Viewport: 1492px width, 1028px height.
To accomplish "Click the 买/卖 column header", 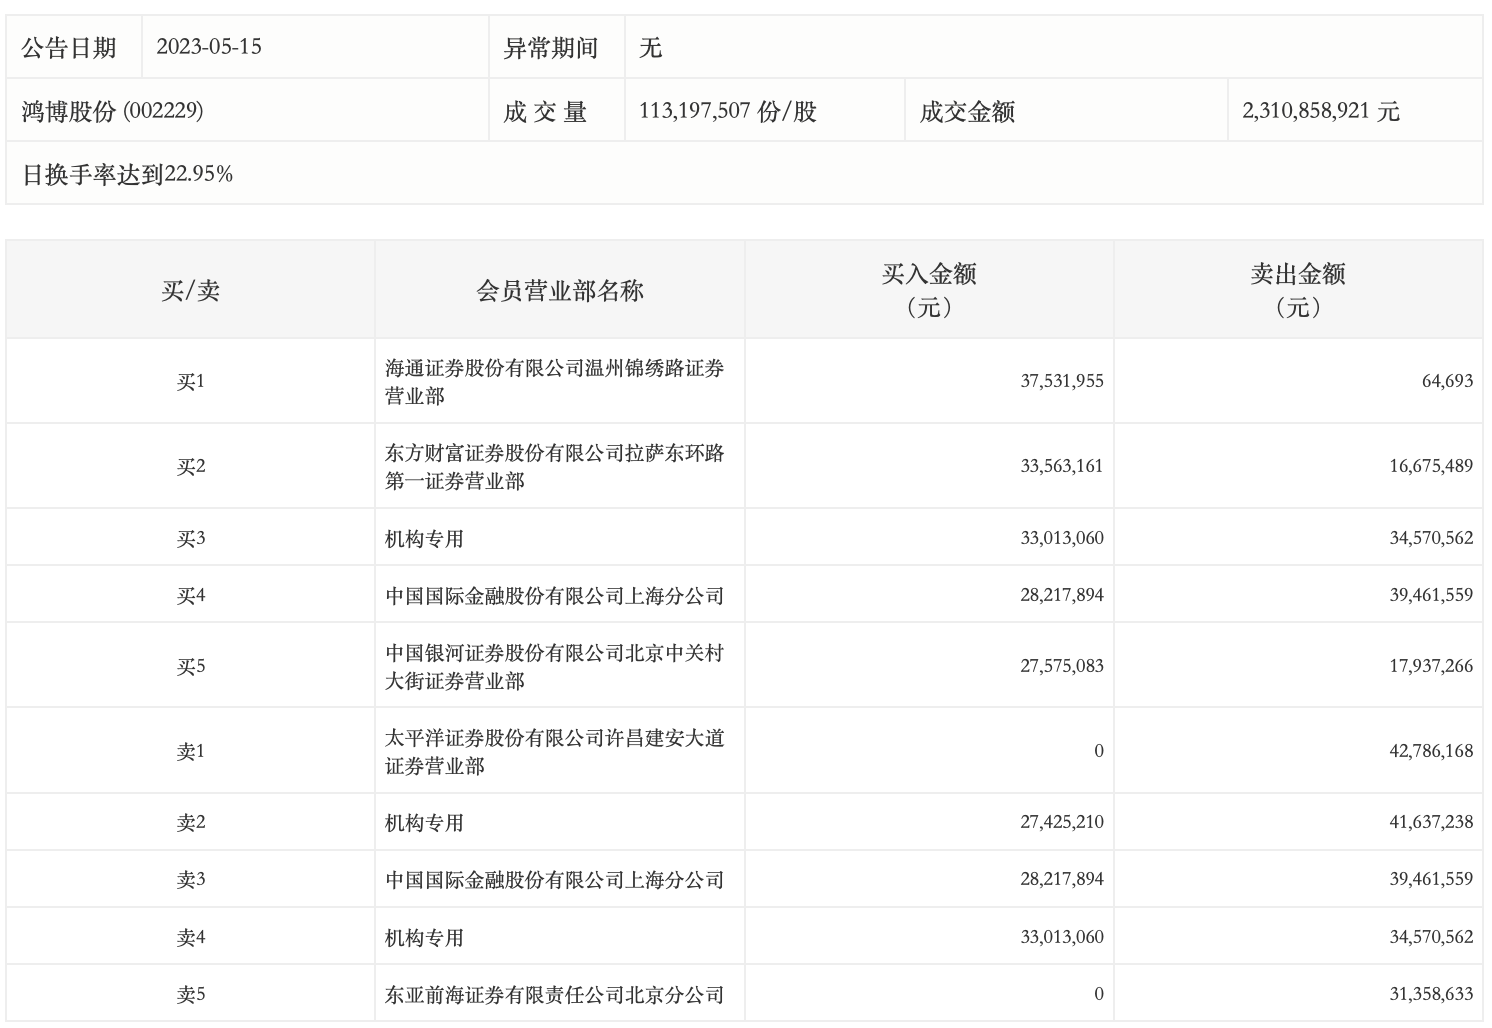I will 190,290.
